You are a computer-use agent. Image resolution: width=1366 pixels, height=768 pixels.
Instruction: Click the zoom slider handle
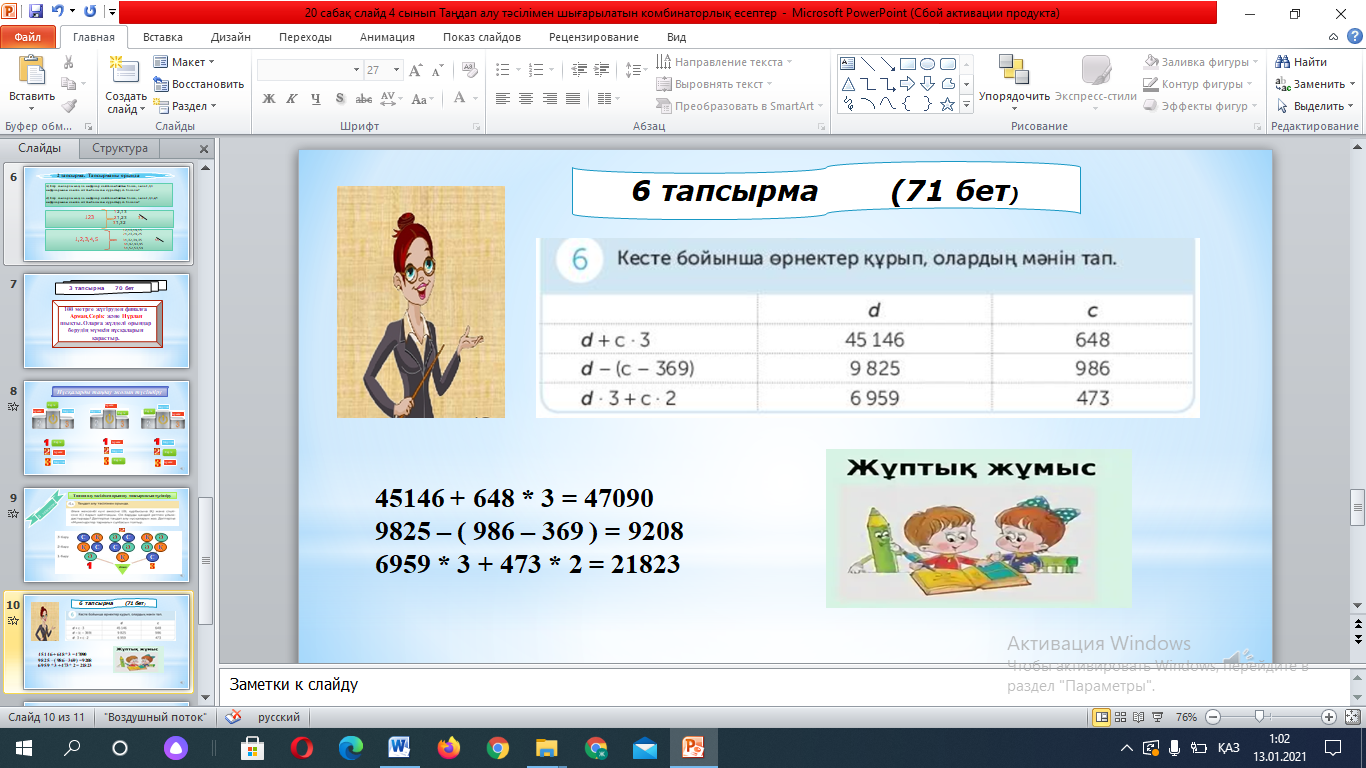point(1258,717)
